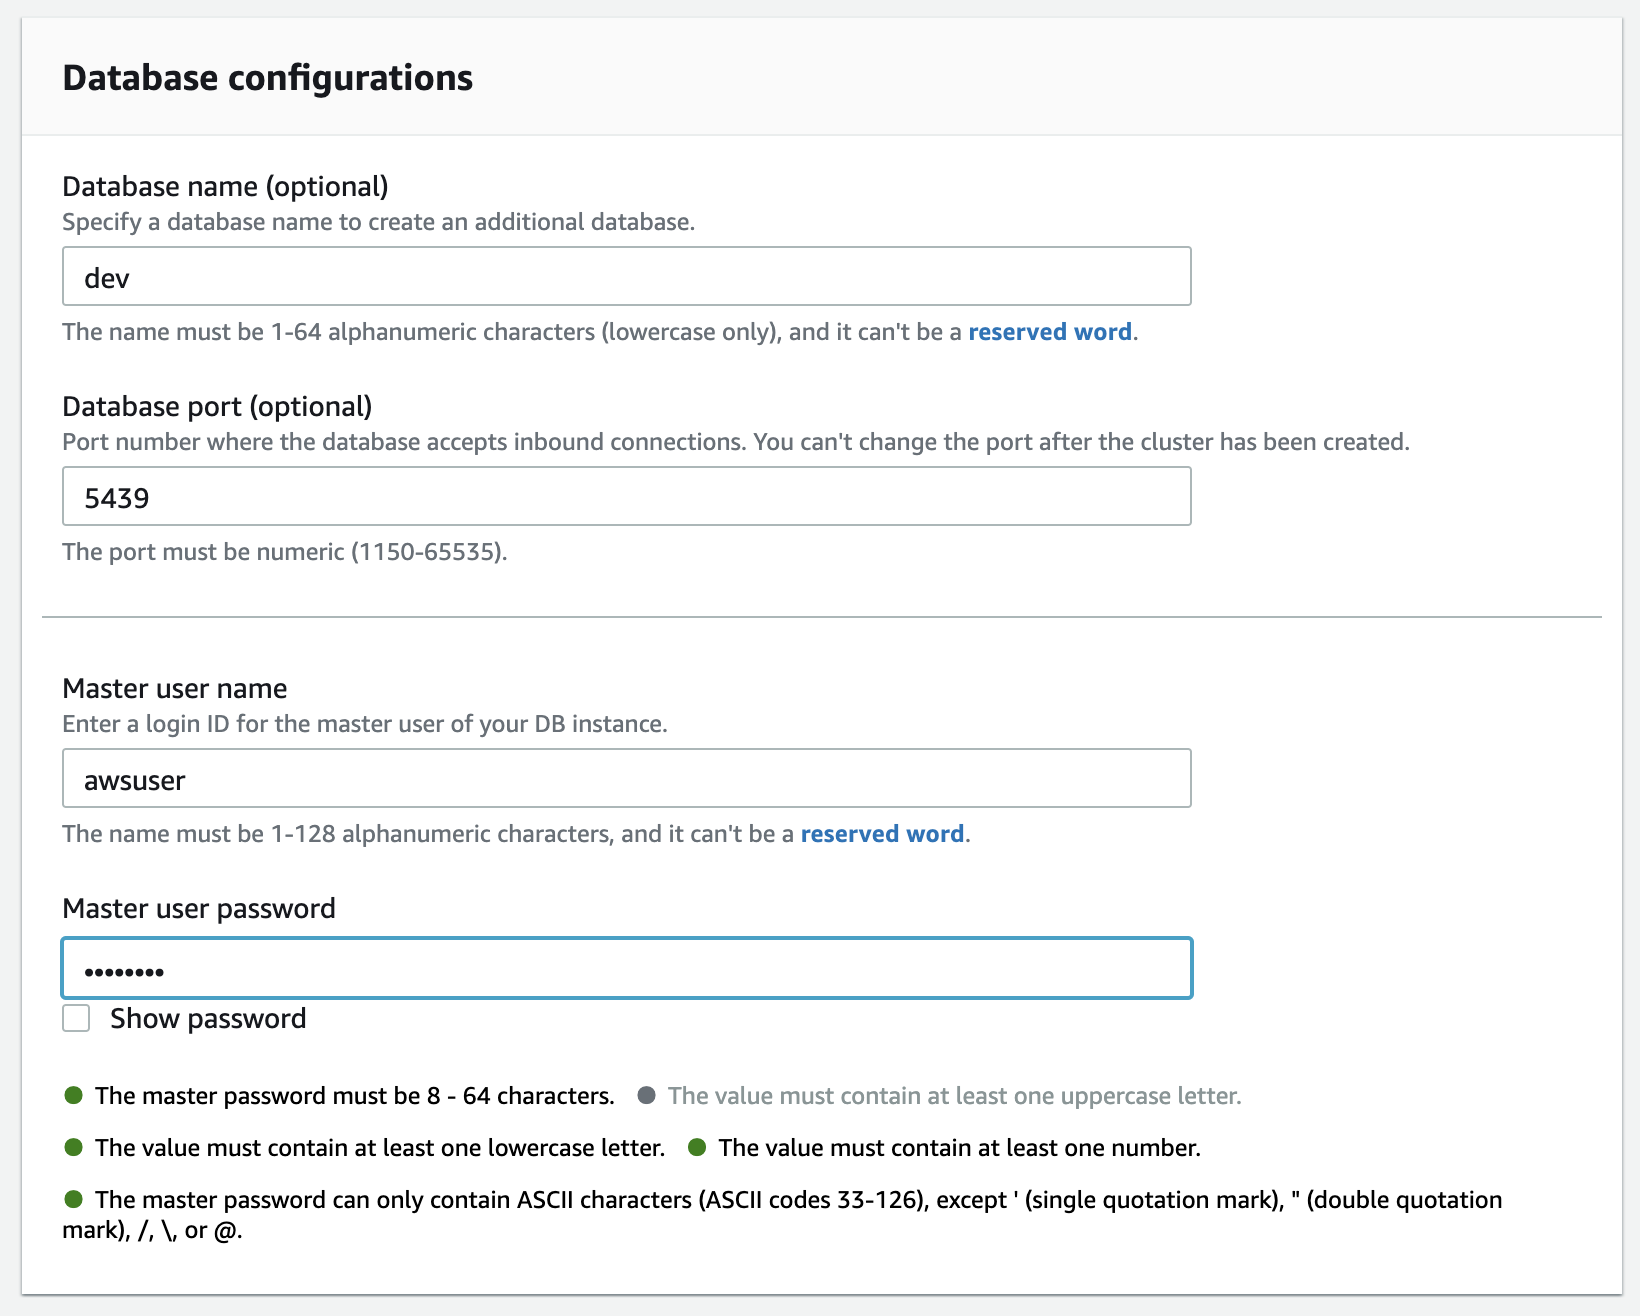Open the reserved word link under Master user name
The image size is (1640, 1316).
click(881, 833)
